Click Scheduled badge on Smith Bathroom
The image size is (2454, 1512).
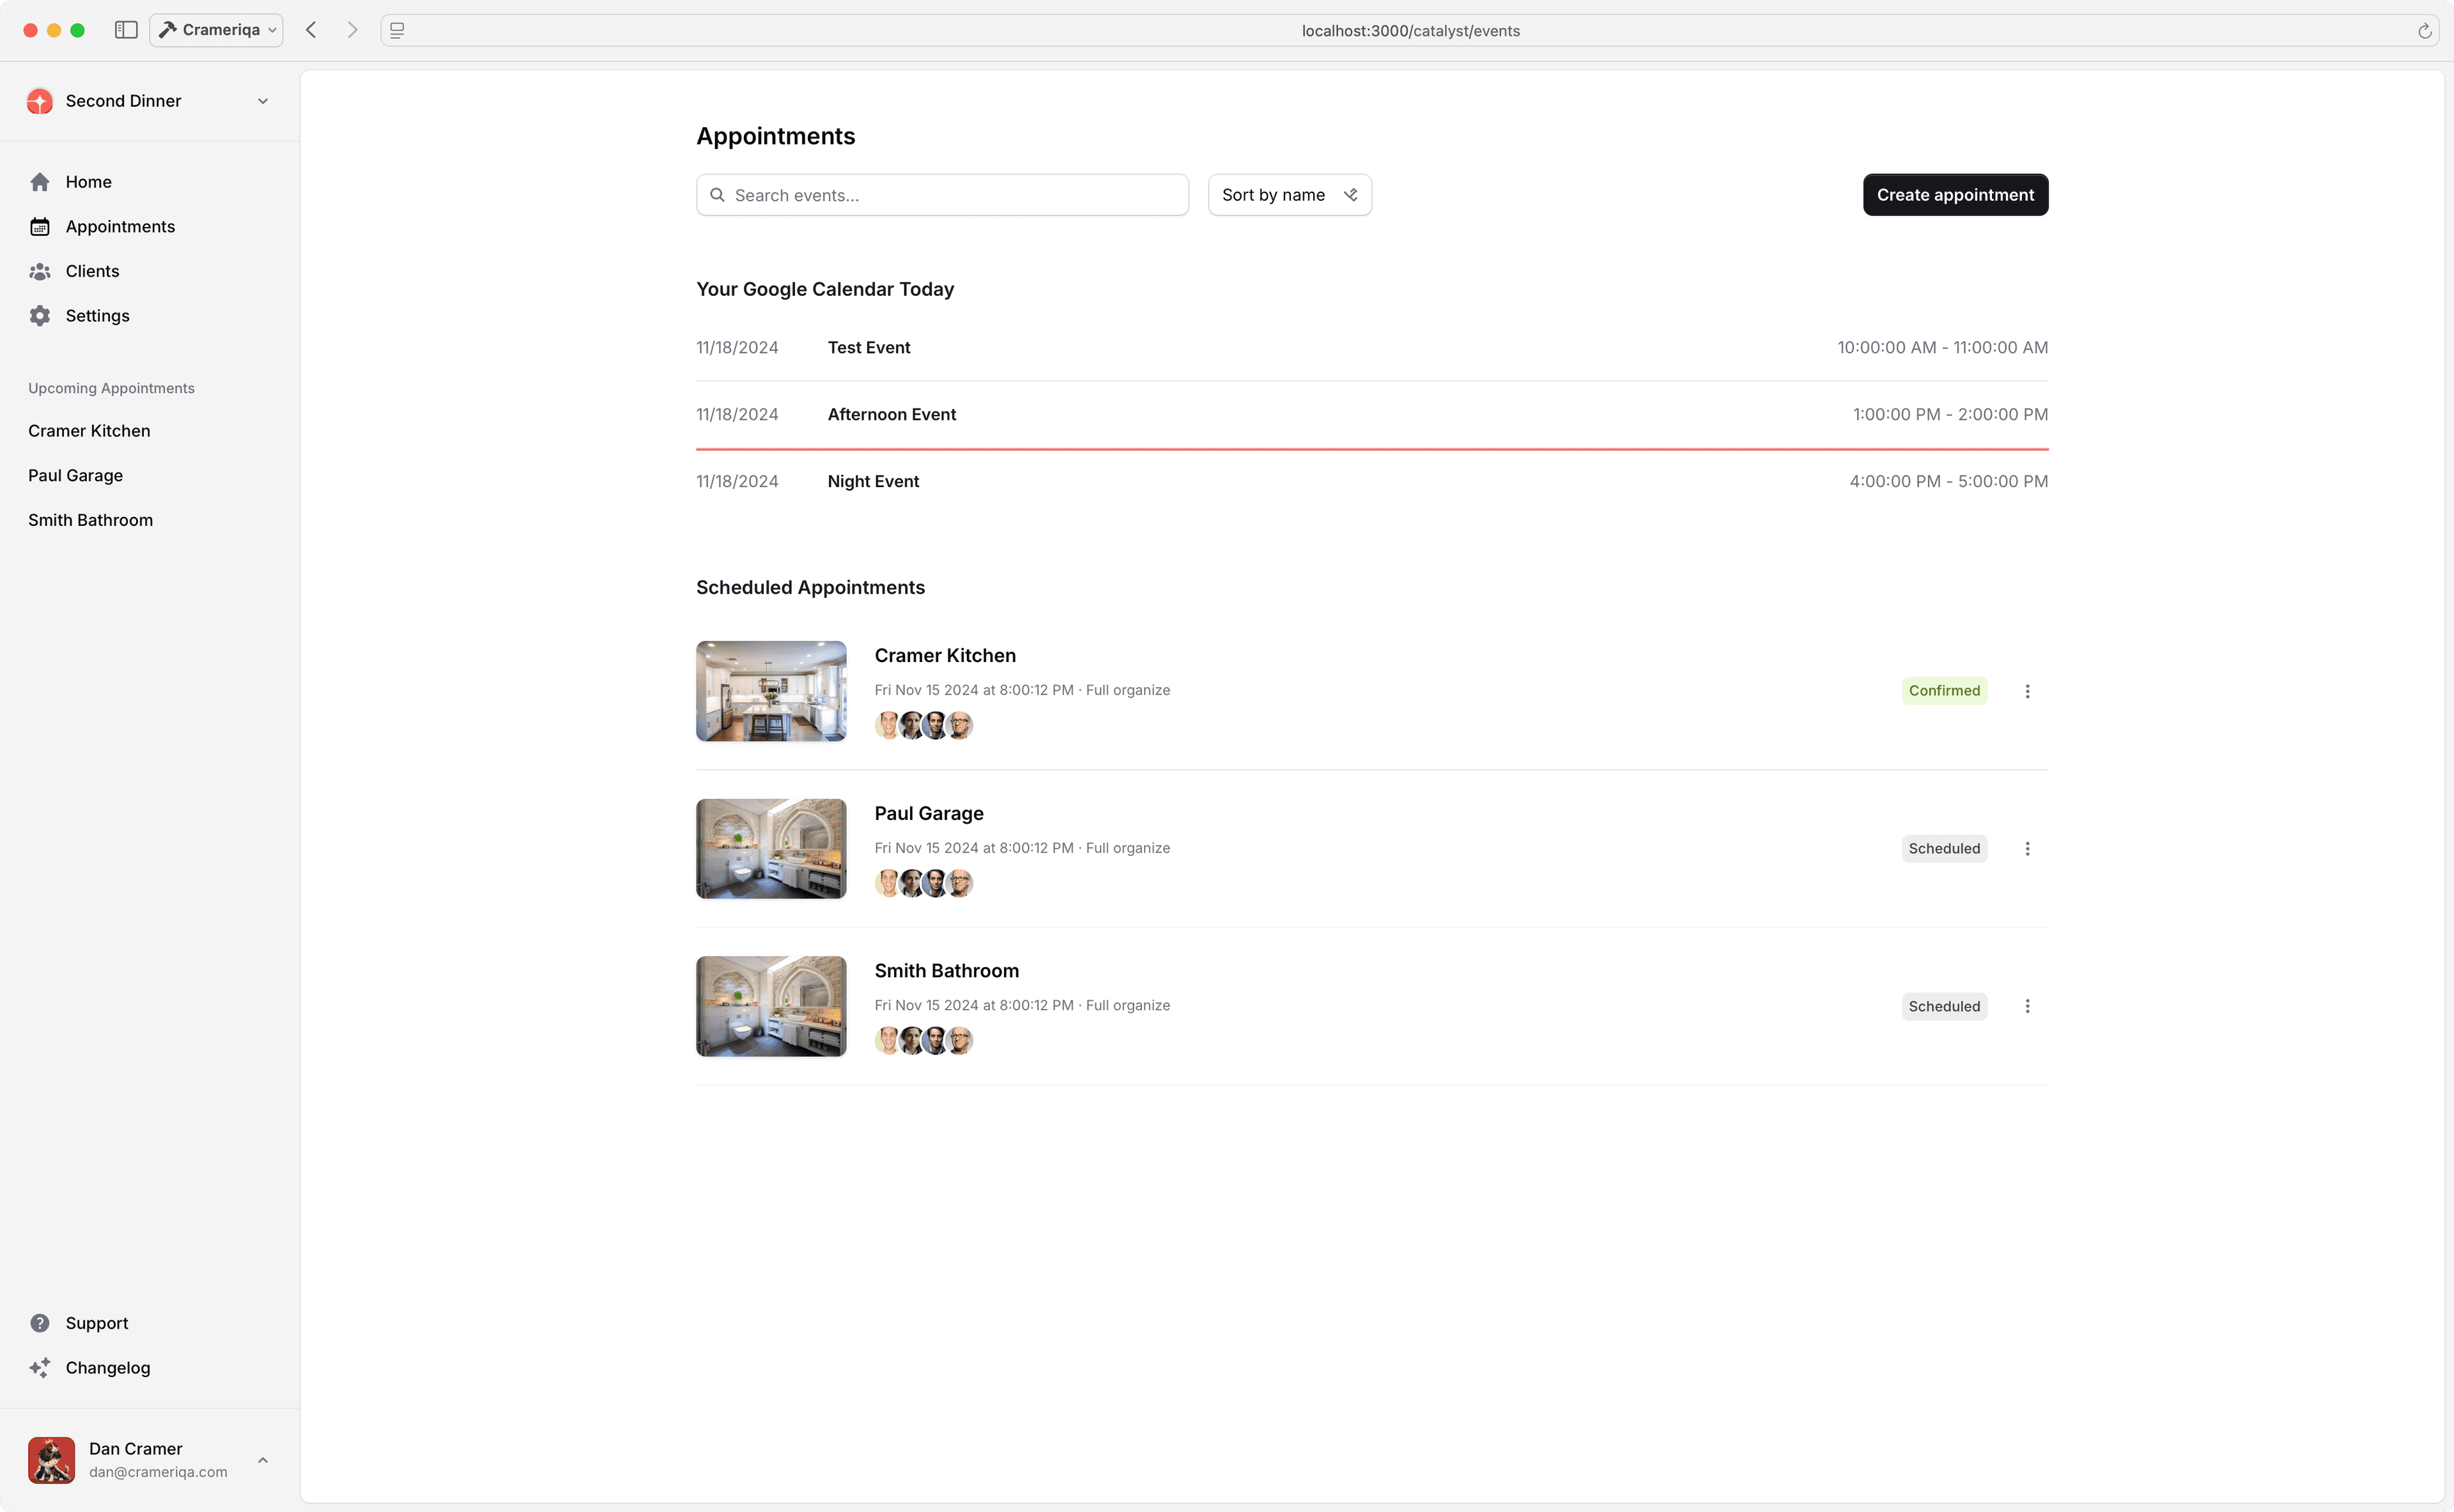(1944, 1006)
